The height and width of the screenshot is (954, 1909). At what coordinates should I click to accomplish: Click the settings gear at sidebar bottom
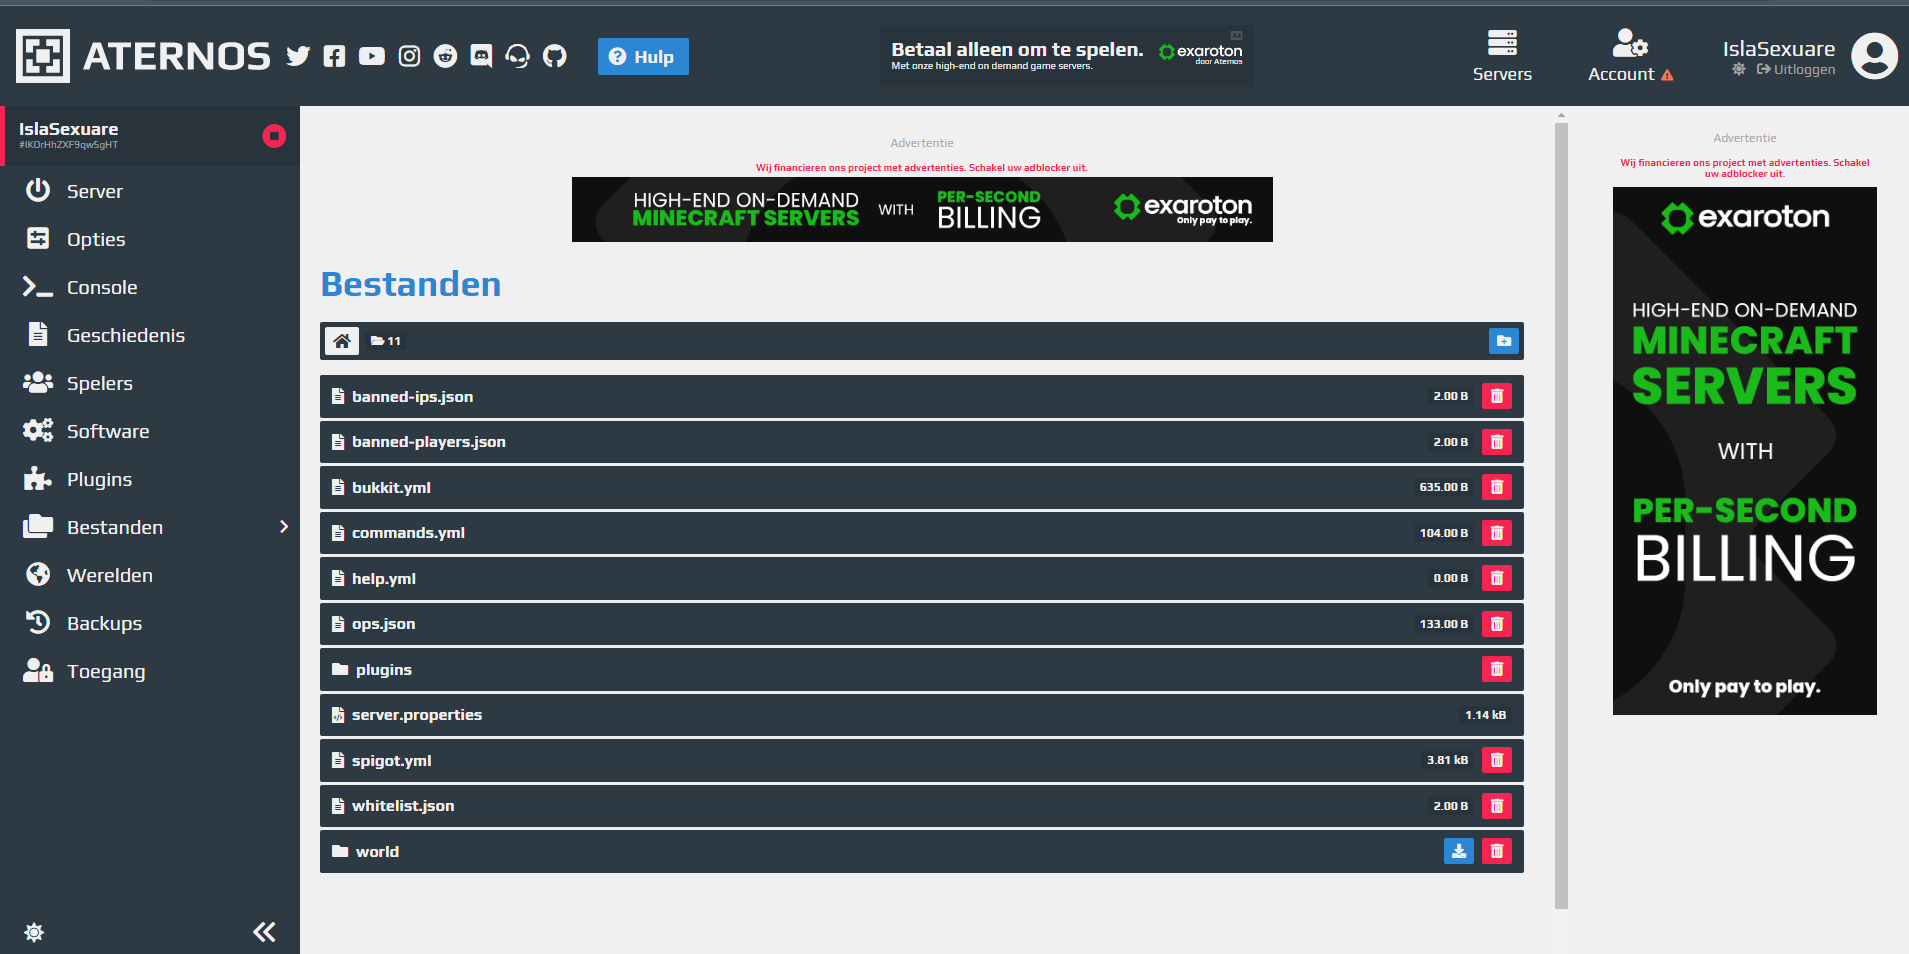pyautogui.click(x=34, y=933)
